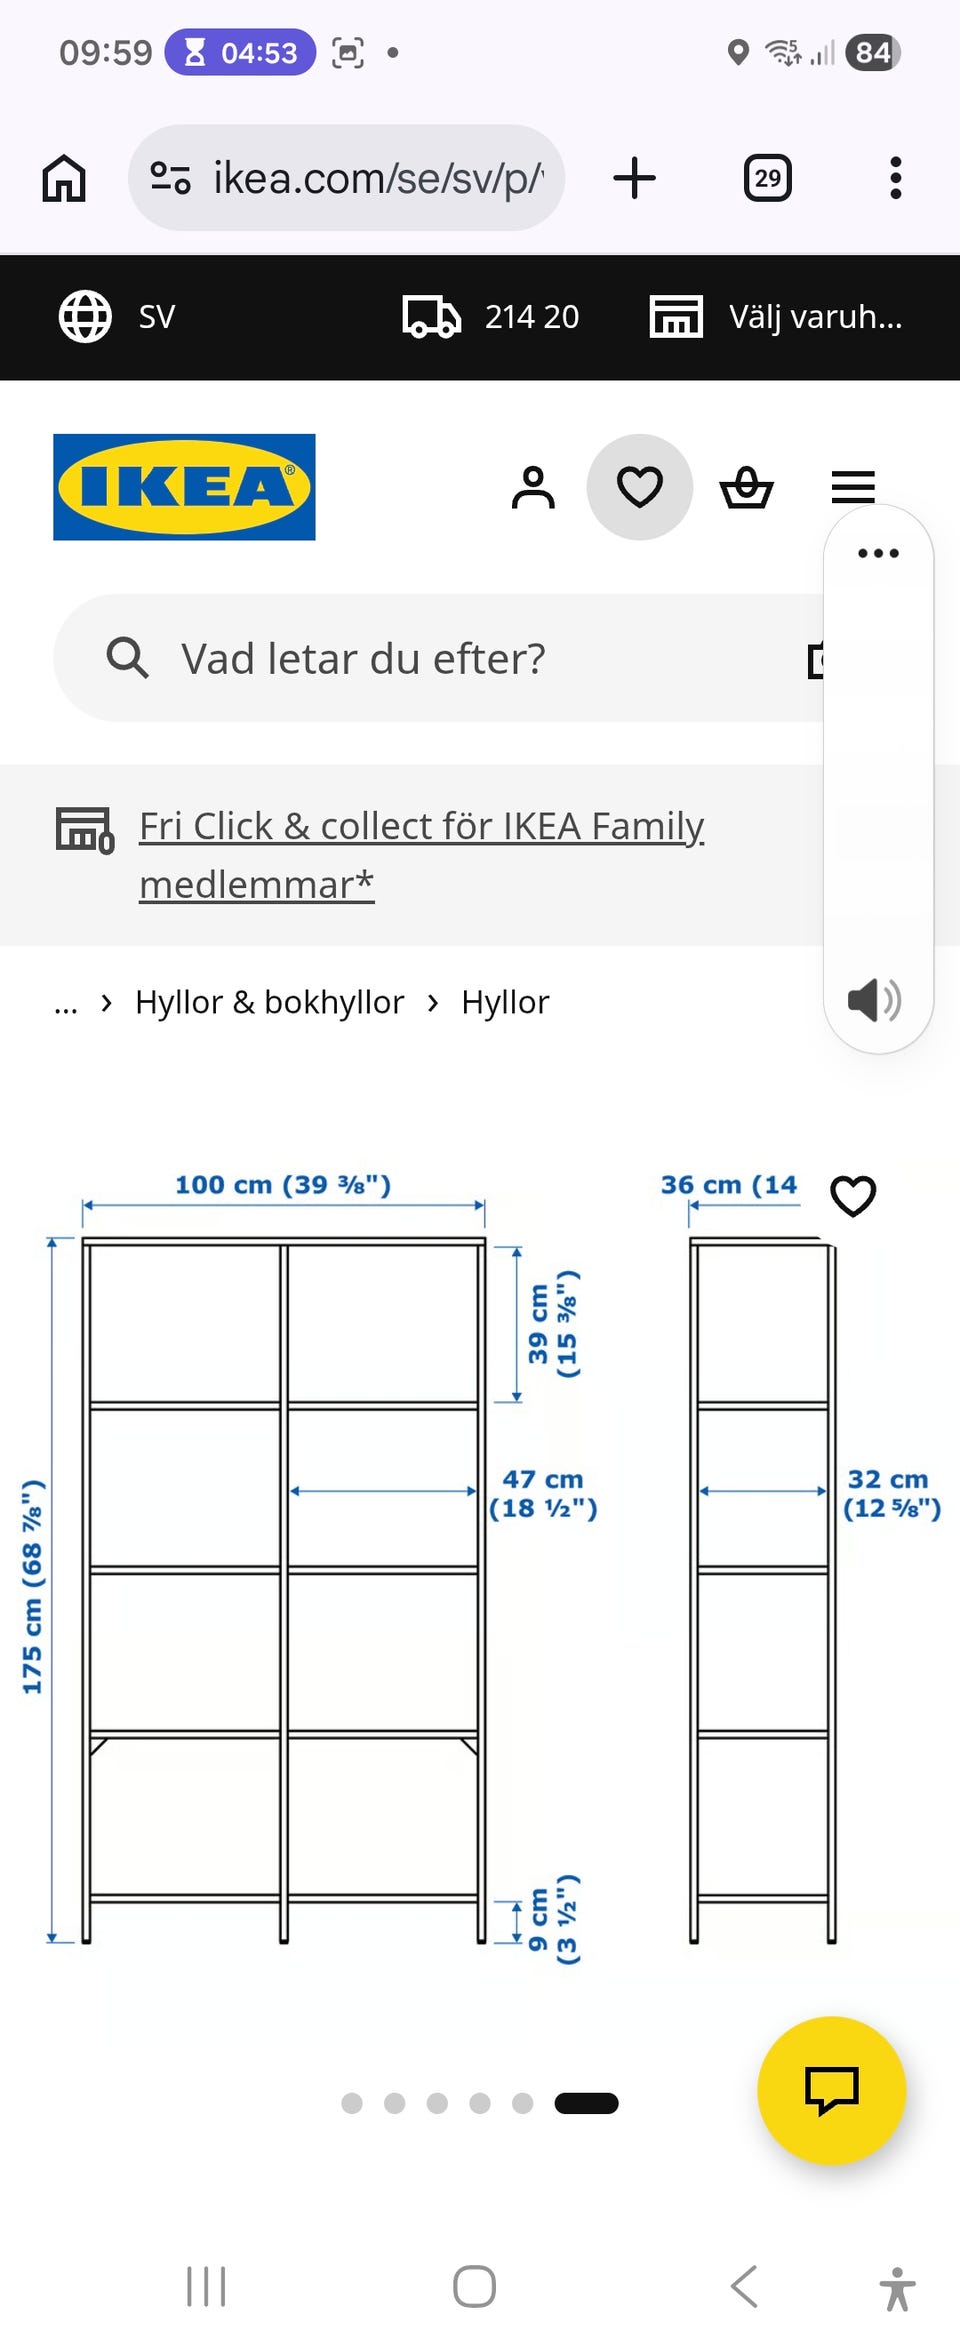Screen dimensions: 960x2347
Task: Open the favorites heart in header
Action: click(639, 488)
